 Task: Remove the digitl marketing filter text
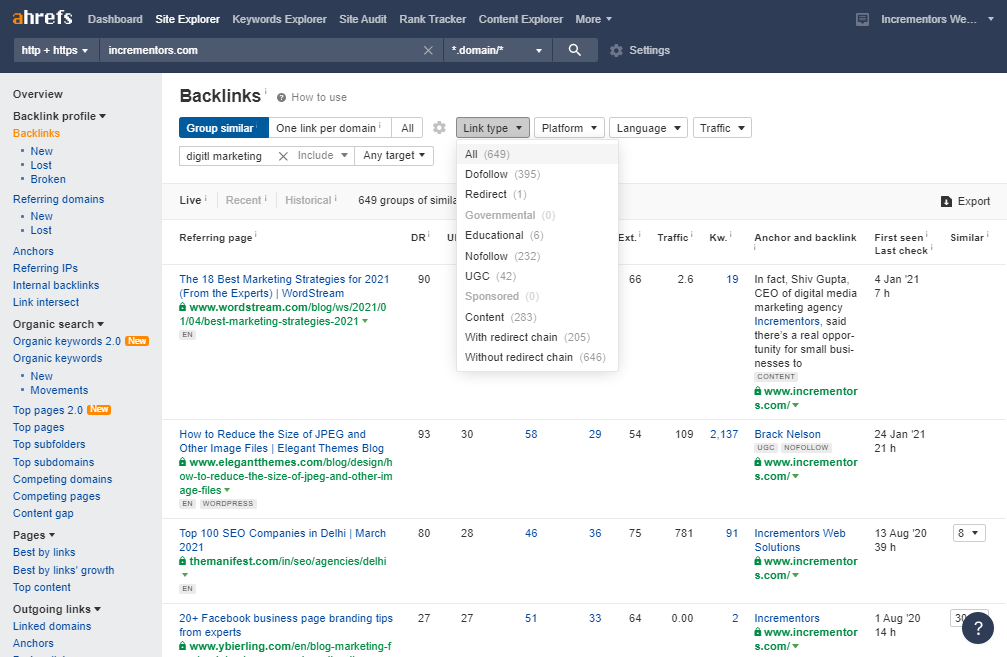tap(283, 156)
